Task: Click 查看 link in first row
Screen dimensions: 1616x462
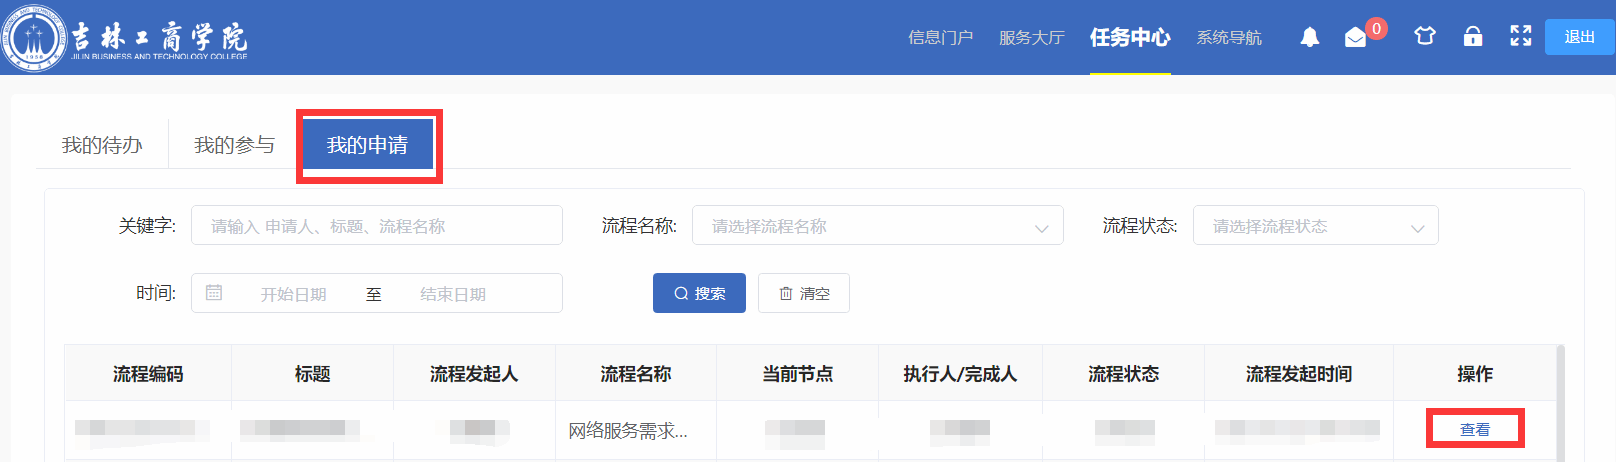Action: 1474,430
